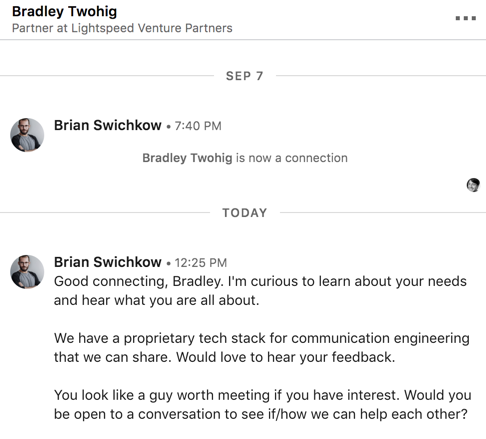Click the 'Good connecting, Bradley' message line
This screenshot has width=486, height=439.
tap(260, 282)
